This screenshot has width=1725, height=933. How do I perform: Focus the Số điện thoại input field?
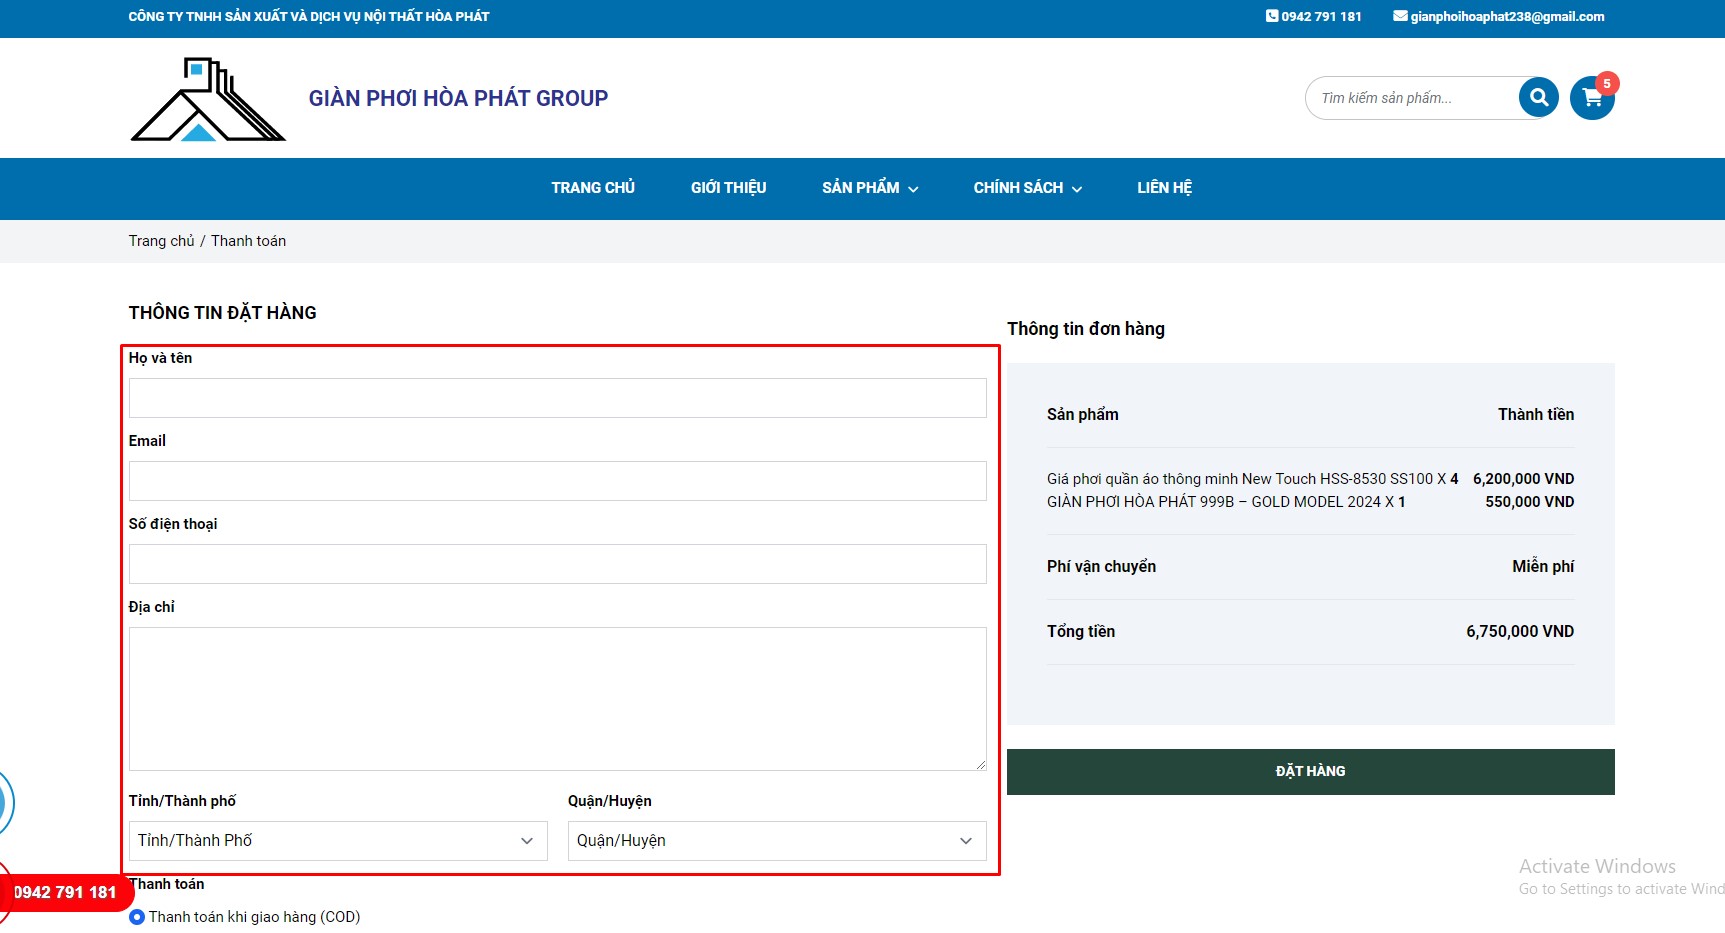click(557, 564)
